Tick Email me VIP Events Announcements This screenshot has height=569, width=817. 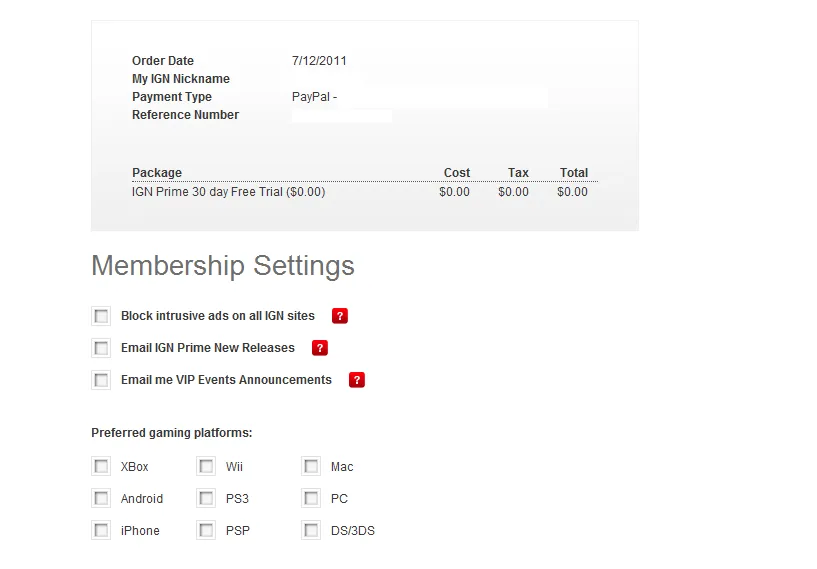(x=101, y=380)
